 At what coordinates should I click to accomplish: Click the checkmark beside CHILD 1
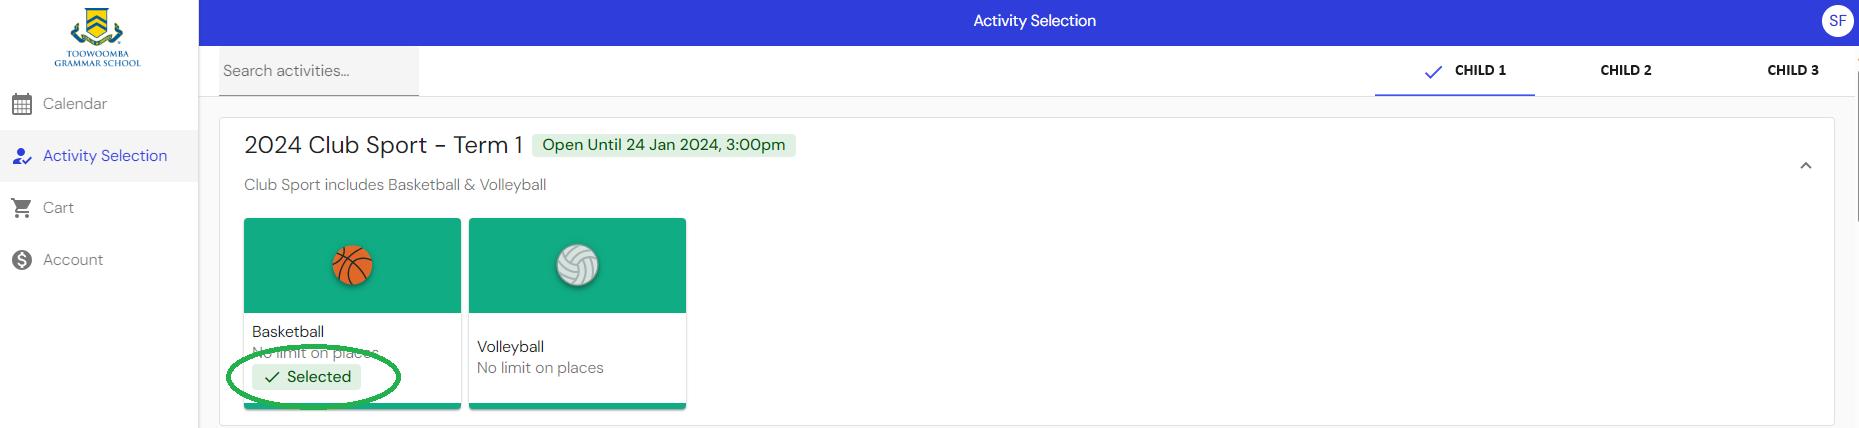pyautogui.click(x=1433, y=71)
